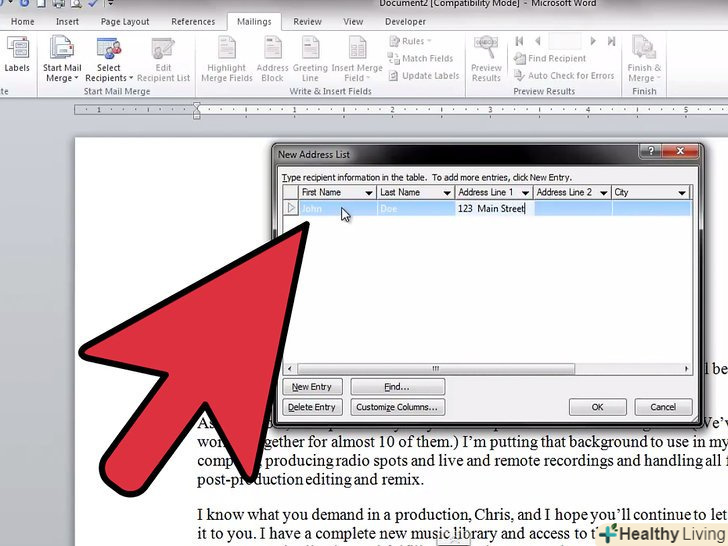
Task: Click Find Recipient in the ribbon
Action: click(x=550, y=58)
